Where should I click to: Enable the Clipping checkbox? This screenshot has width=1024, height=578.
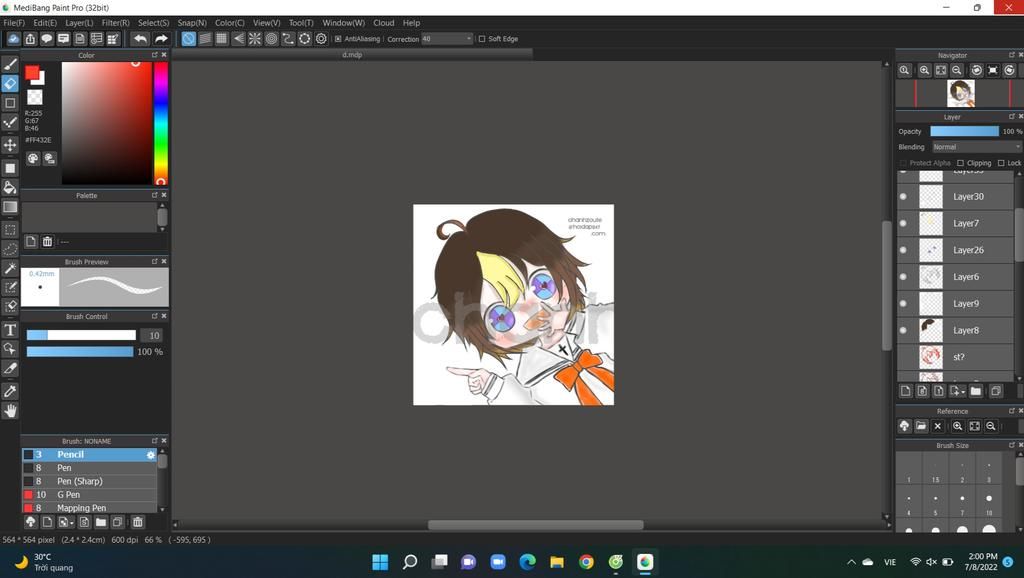[960, 163]
